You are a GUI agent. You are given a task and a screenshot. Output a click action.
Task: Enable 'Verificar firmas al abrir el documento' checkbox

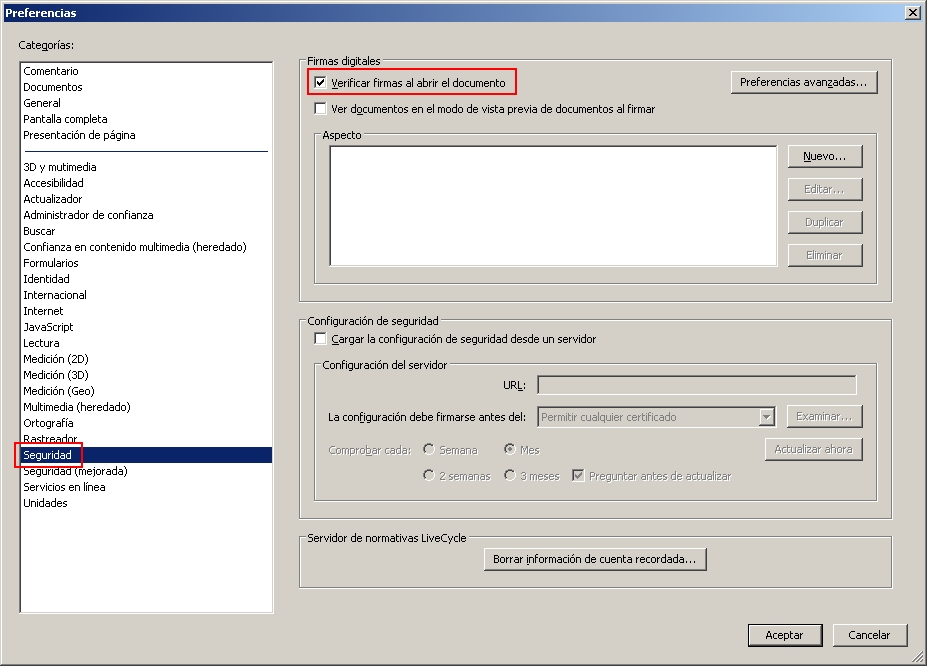pyautogui.click(x=321, y=83)
